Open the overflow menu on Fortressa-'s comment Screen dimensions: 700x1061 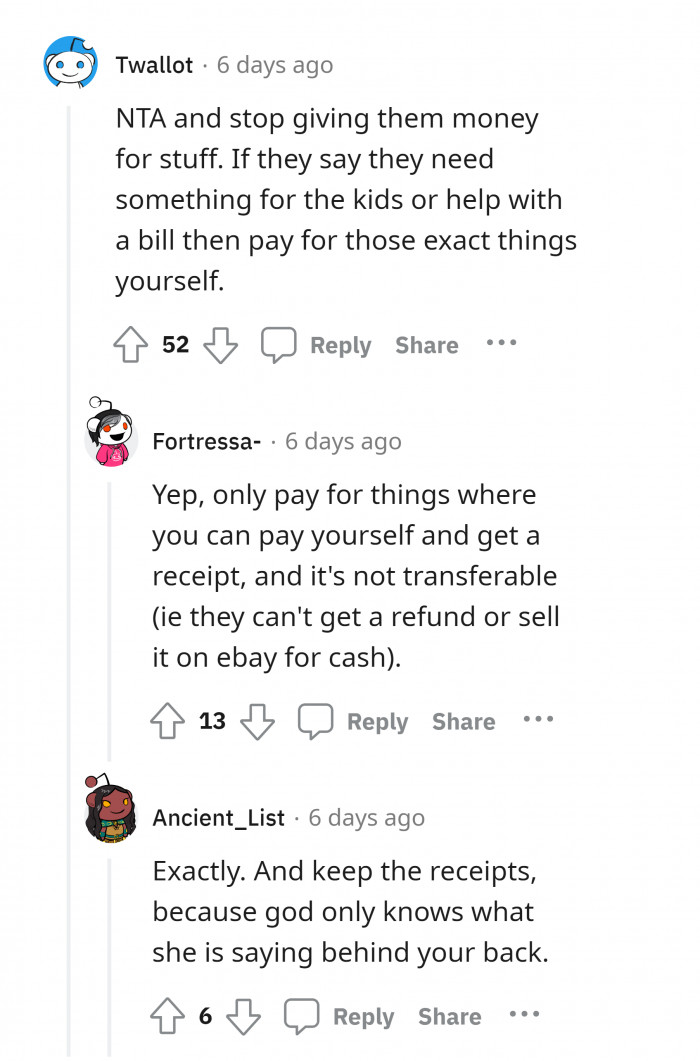click(x=539, y=720)
